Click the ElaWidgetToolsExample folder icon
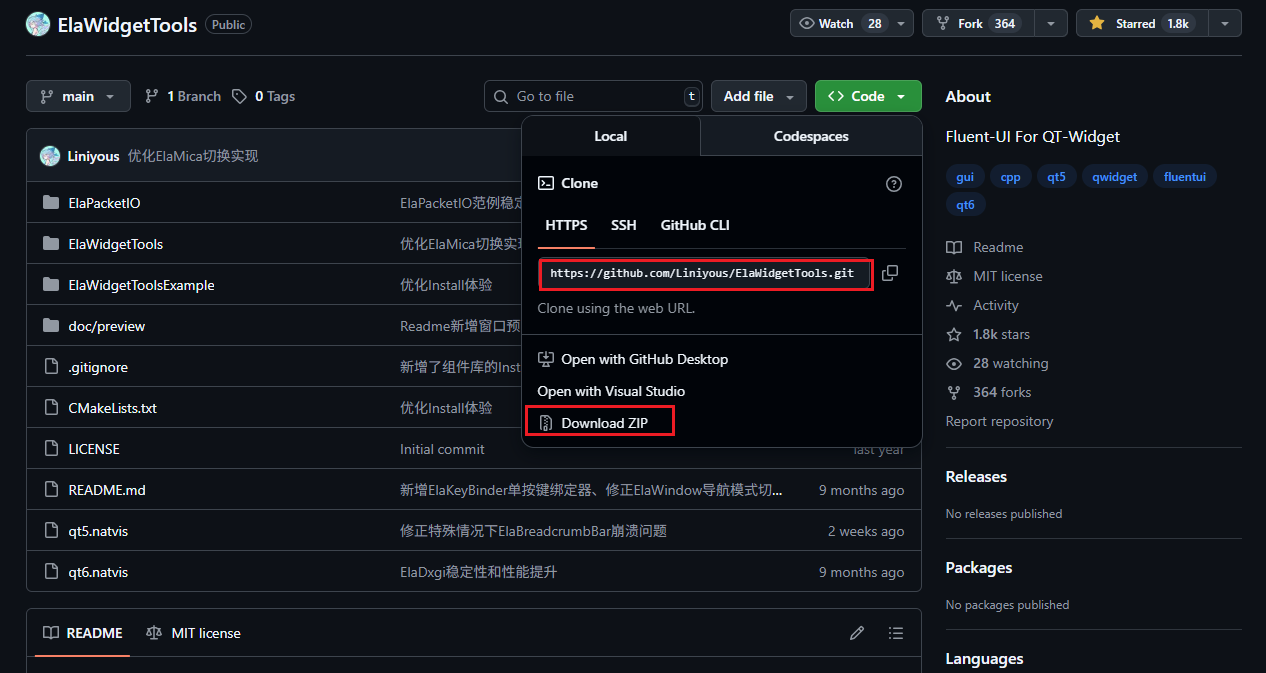 [x=51, y=285]
